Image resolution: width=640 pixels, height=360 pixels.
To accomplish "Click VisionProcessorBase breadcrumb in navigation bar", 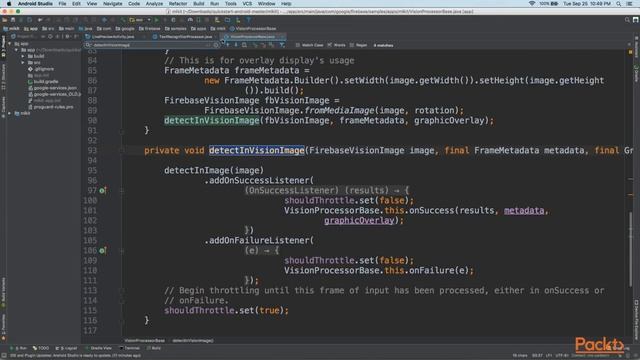I will click(x=253, y=29).
